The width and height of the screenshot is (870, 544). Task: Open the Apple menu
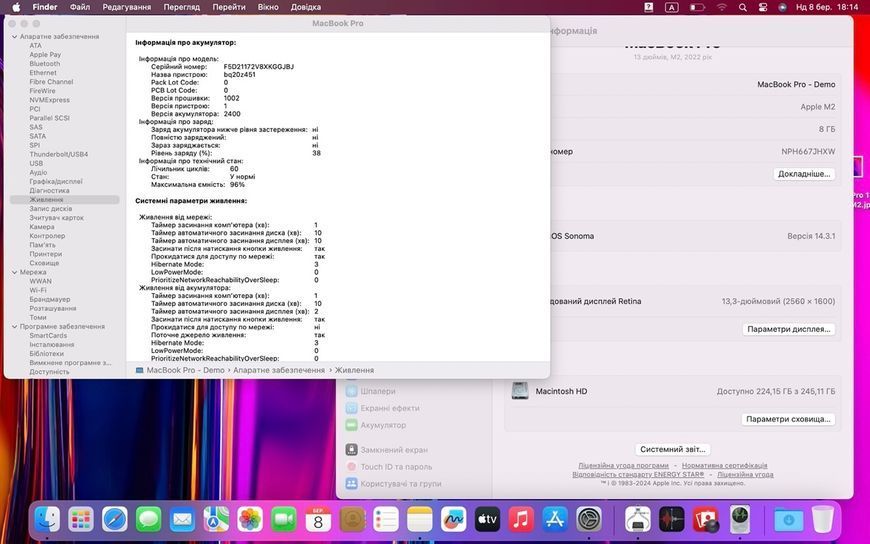click(x=16, y=7)
